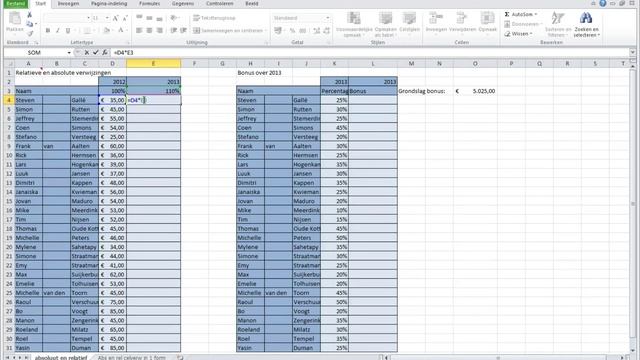This screenshot has width=640, height=360.
Task: Open the Beeld ribbon tab
Action: point(251,4)
